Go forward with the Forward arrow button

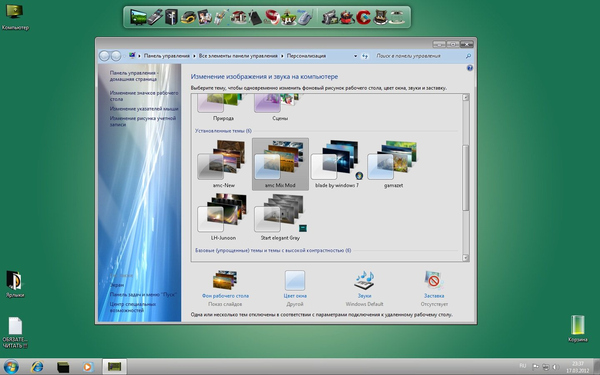[x=116, y=56]
